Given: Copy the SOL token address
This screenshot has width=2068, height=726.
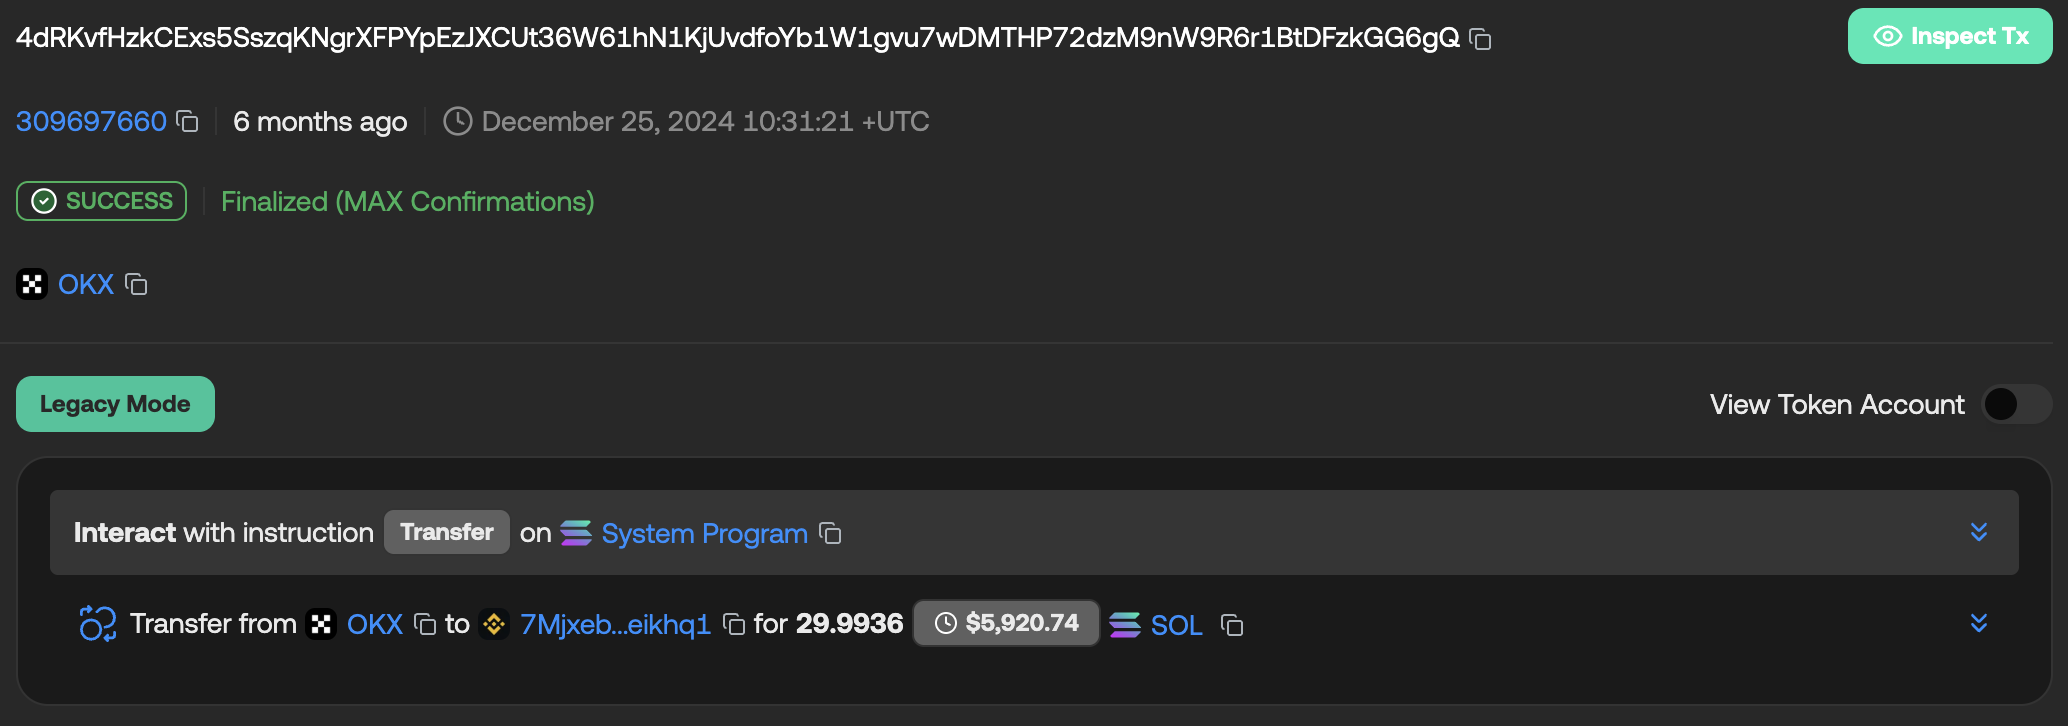Looking at the screenshot, I should pyautogui.click(x=1232, y=625).
